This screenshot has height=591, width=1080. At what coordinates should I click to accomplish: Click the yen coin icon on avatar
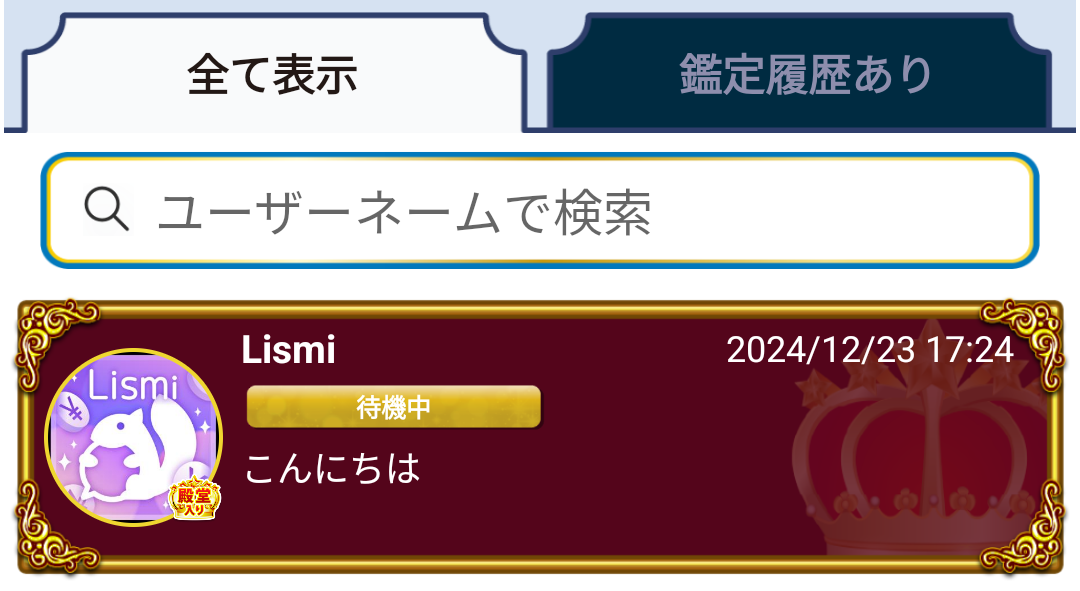click(x=70, y=413)
